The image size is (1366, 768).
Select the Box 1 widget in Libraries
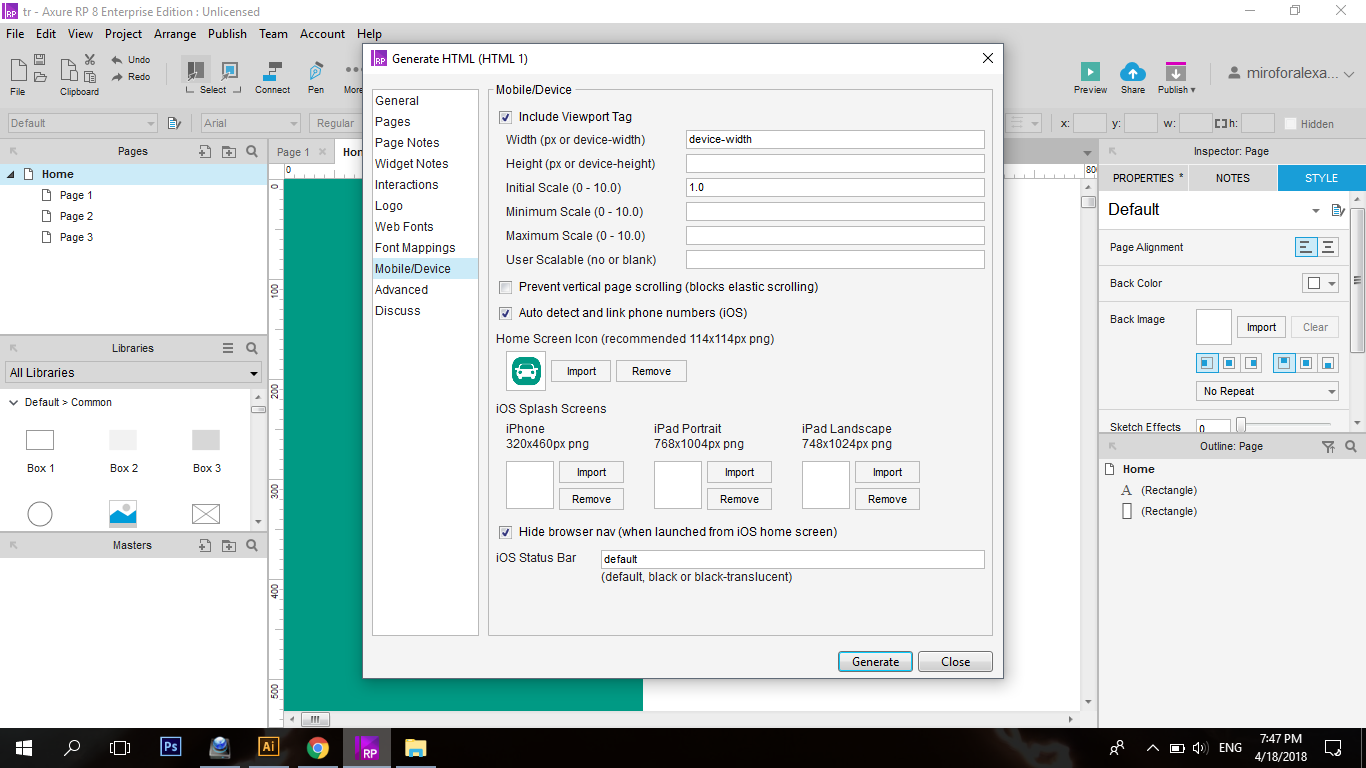[40, 439]
